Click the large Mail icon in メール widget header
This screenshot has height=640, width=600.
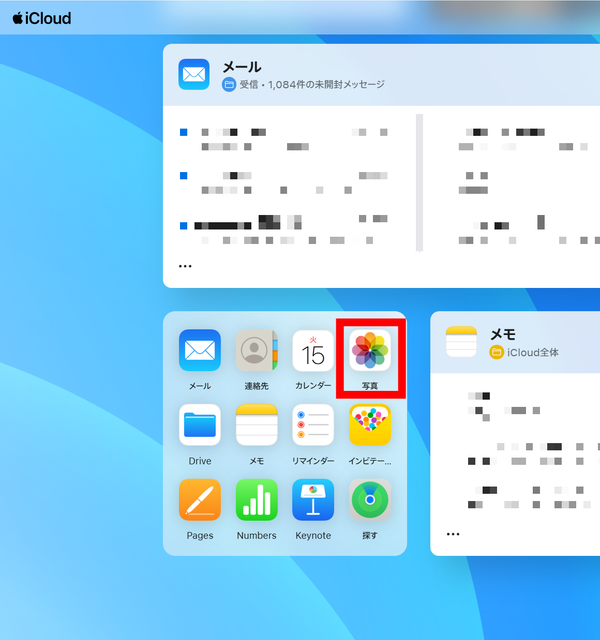[x=194, y=74]
